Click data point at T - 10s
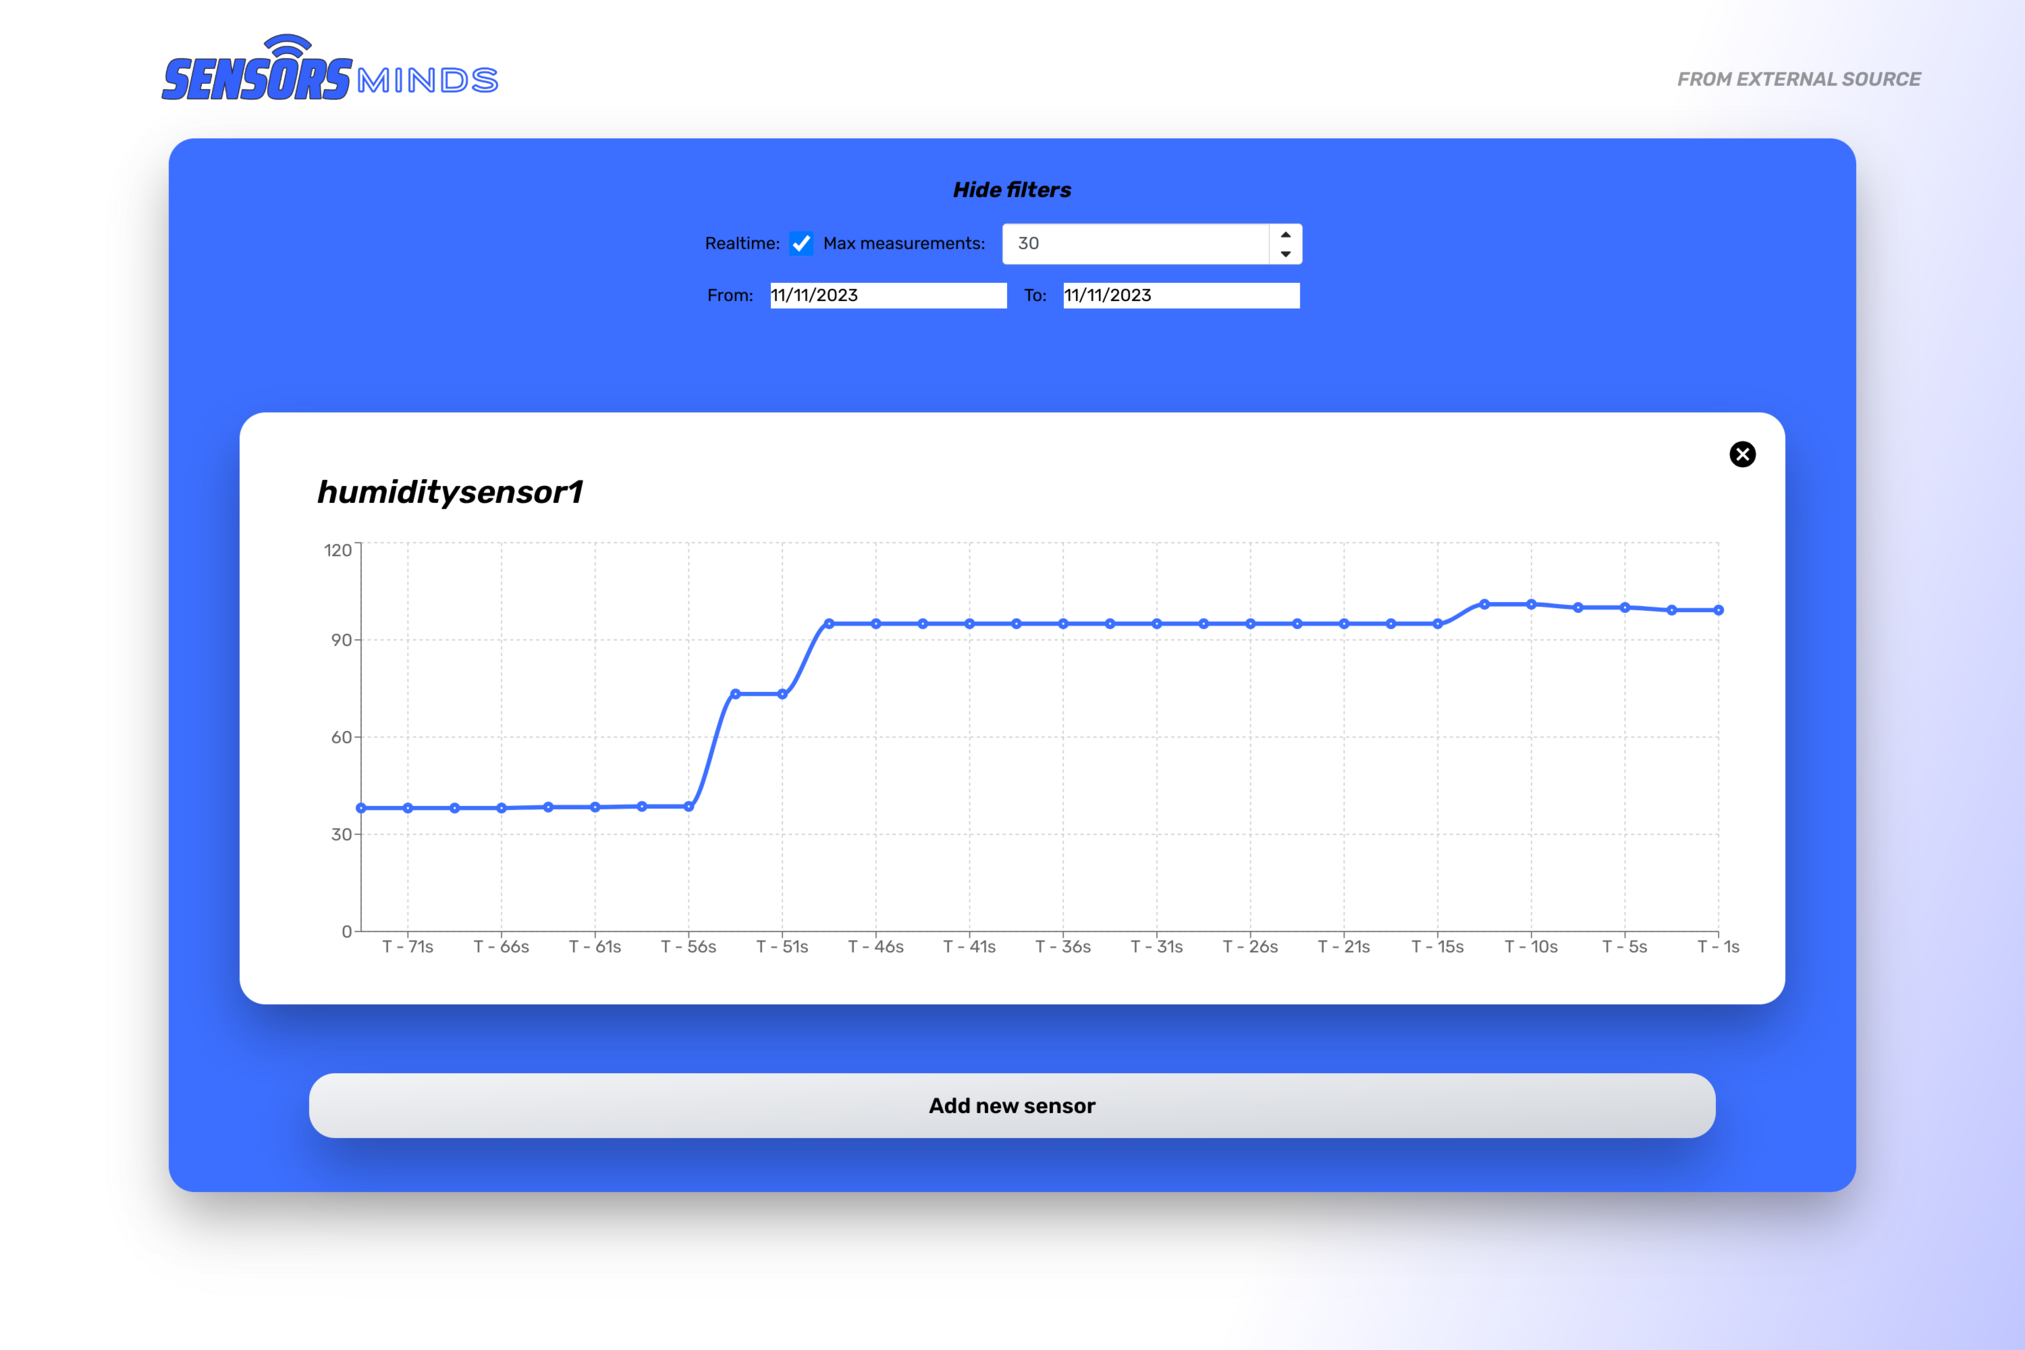2025x1350 pixels. 1531,604
